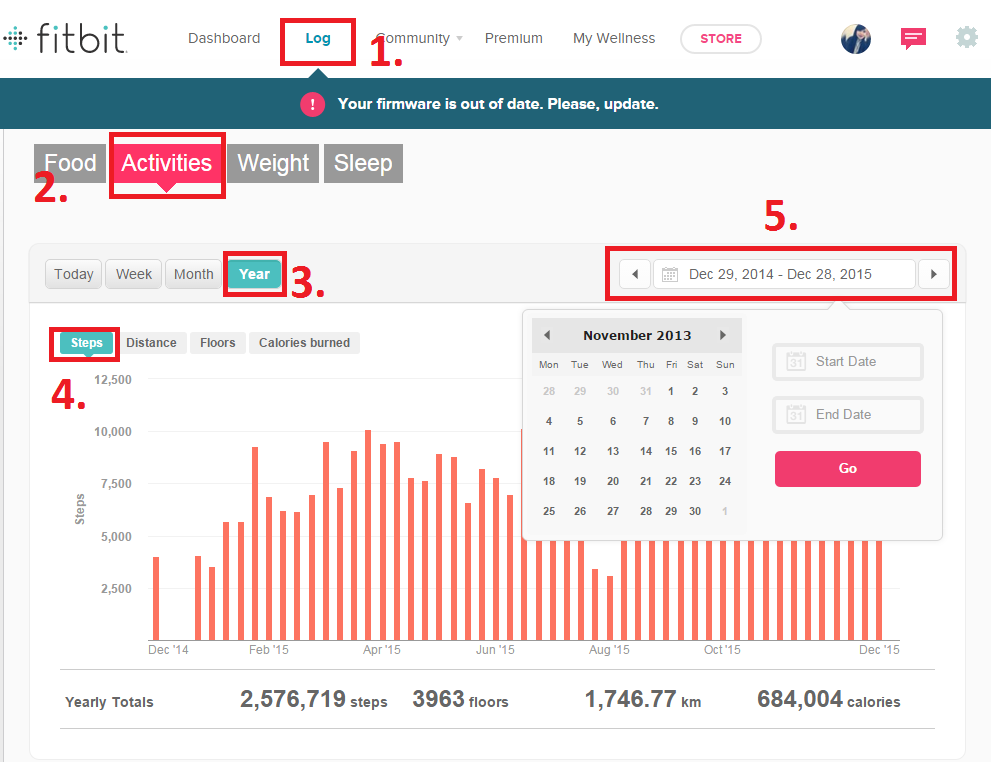Screen dimensions: 991x762
Task: Click calendar icon in date range field
Action: point(669,274)
